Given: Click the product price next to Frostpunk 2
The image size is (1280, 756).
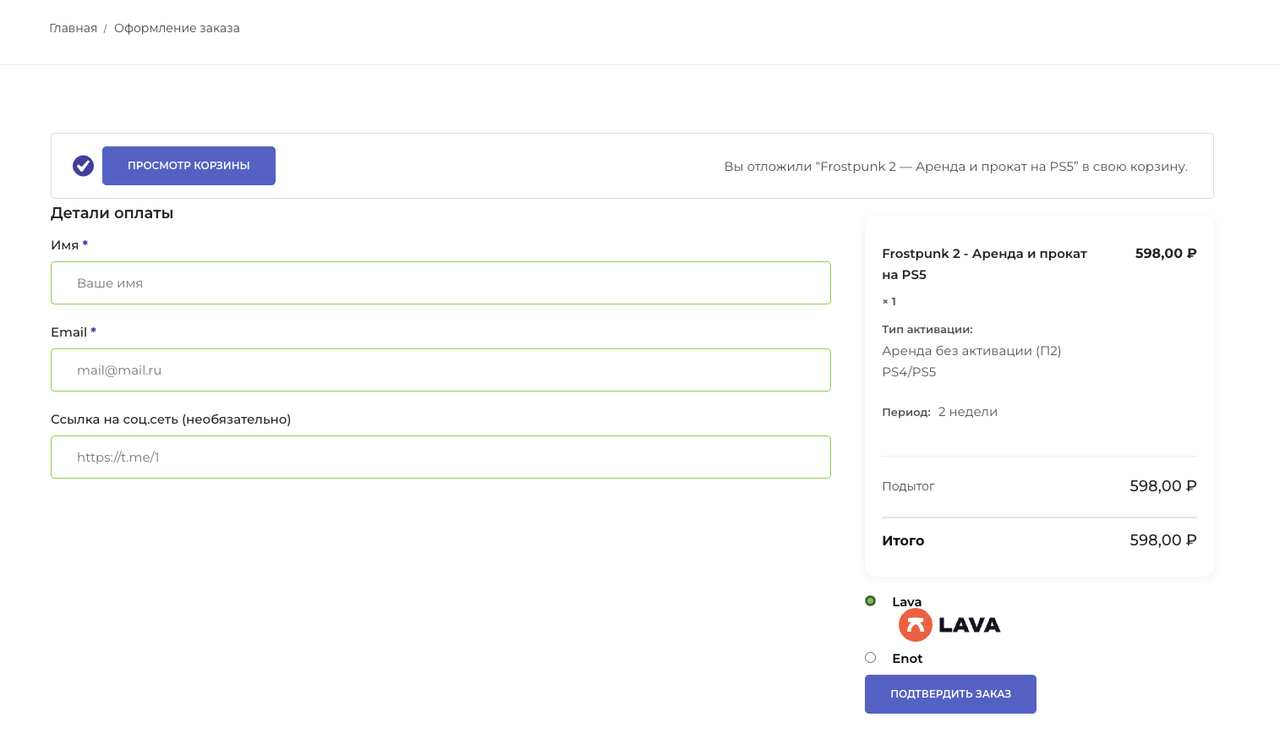Looking at the screenshot, I should click(x=1166, y=254).
